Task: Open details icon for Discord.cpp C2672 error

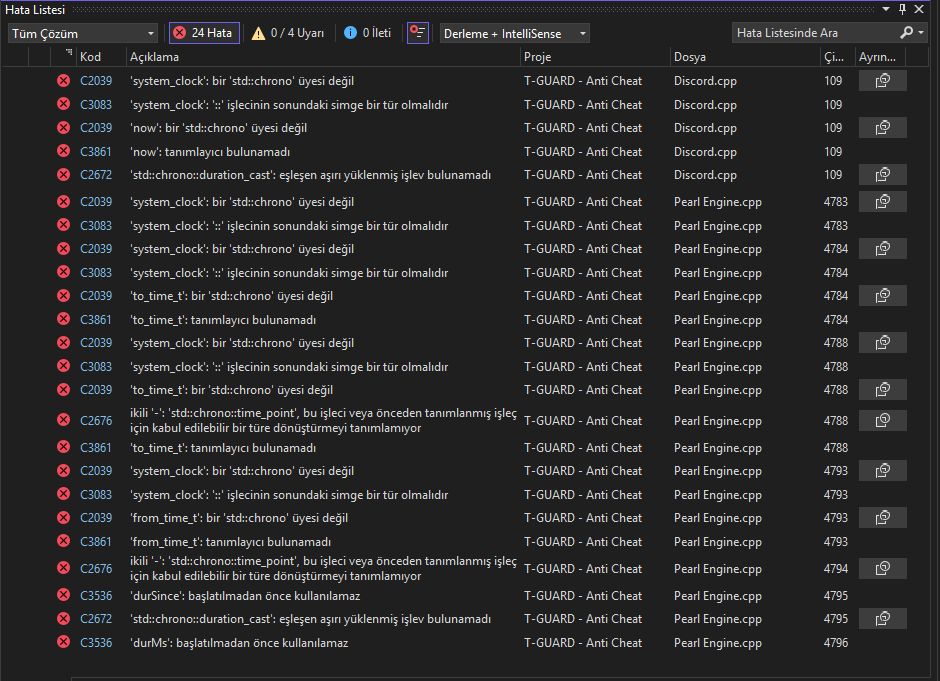Action: click(x=882, y=175)
